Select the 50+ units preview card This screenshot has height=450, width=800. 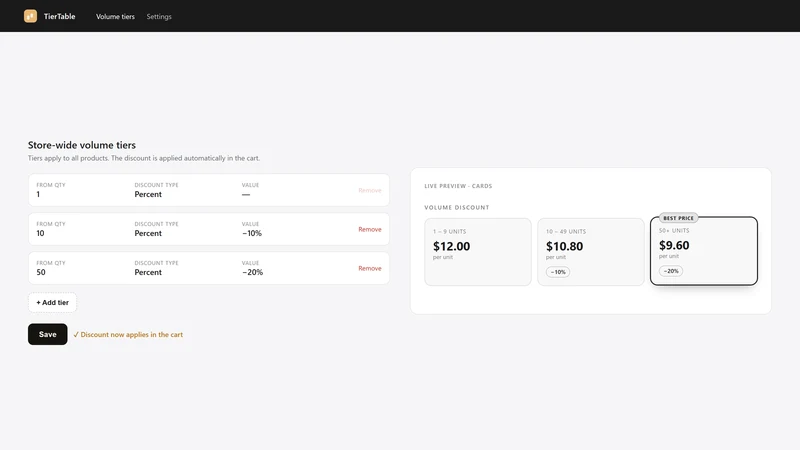pyautogui.click(x=704, y=251)
